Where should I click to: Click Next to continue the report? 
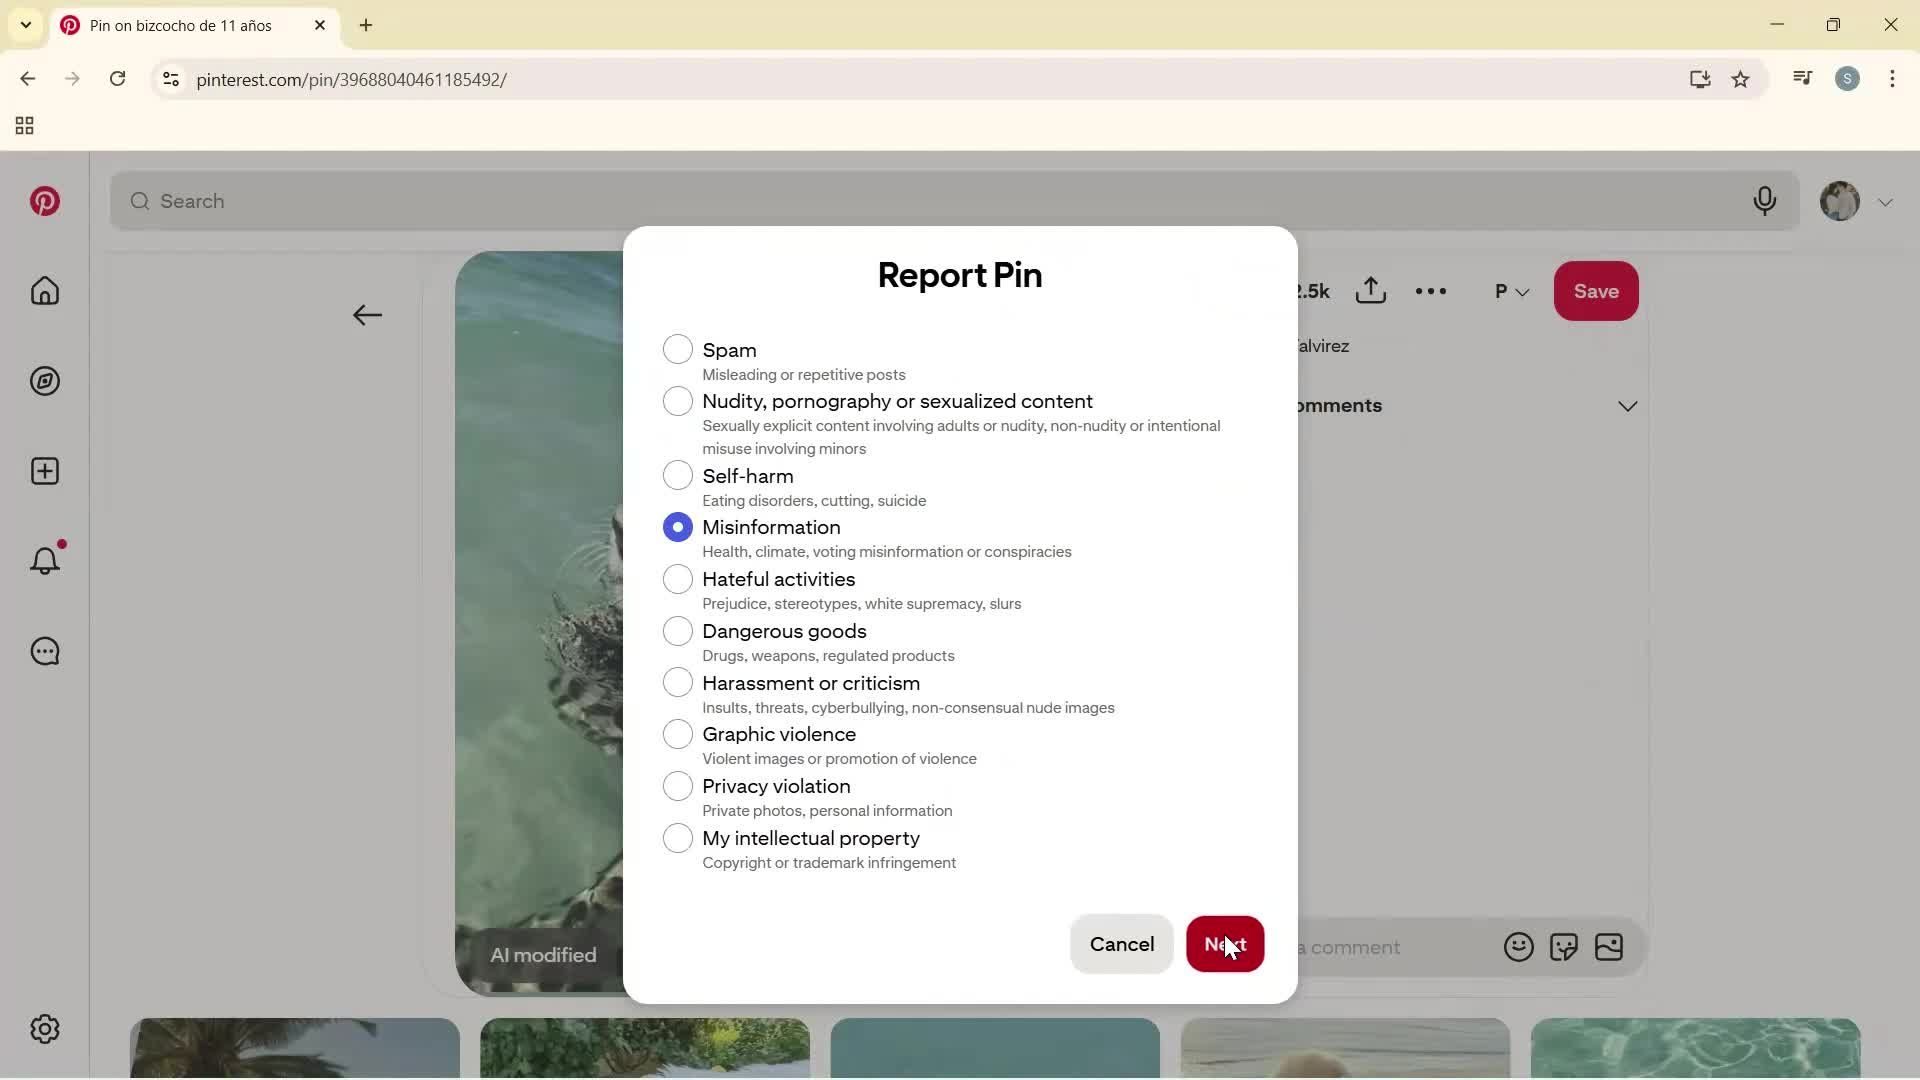pos(1225,944)
